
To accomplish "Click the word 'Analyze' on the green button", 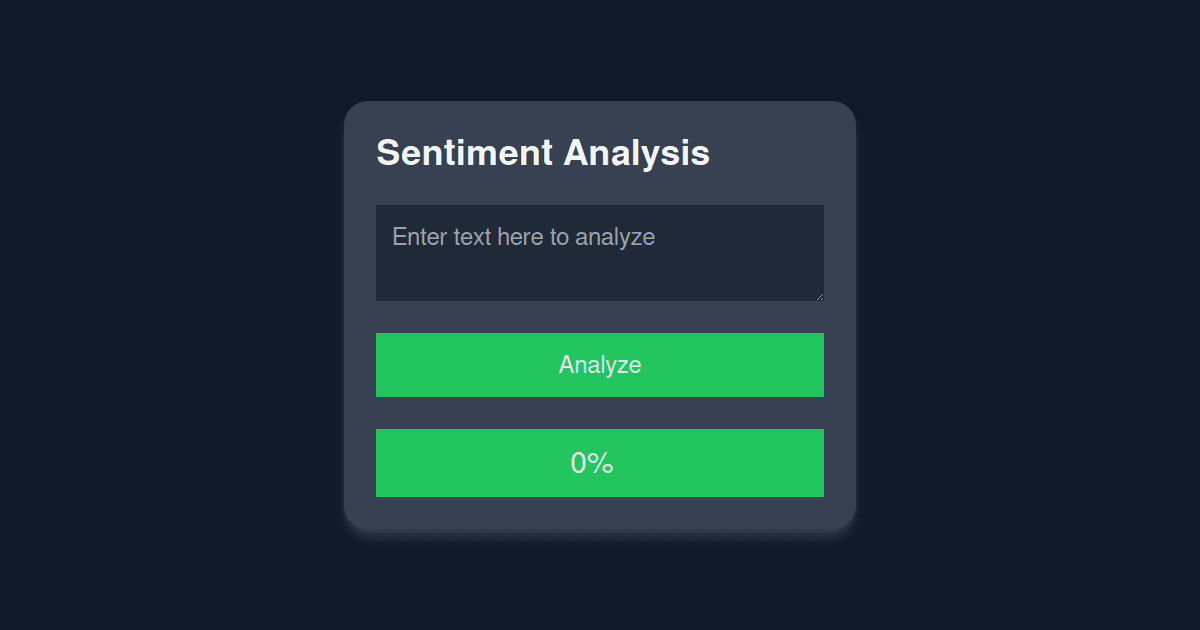I will coord(600,365).
